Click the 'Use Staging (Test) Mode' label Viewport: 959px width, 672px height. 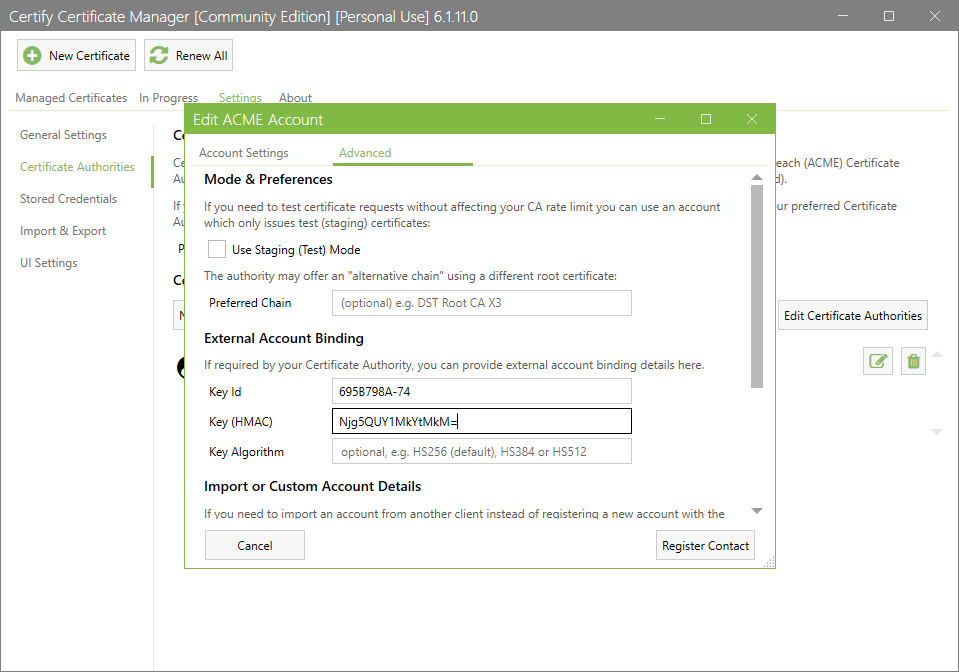click(296, 249)
